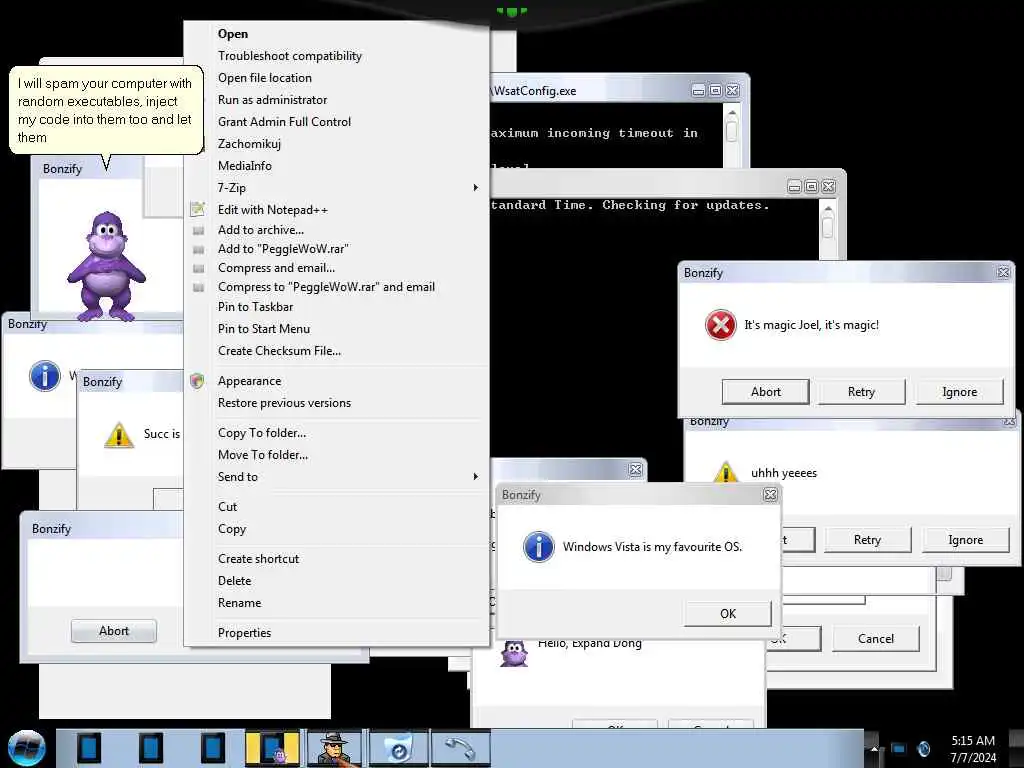Select Run as administrator
This screenshot has height=768, width=1024.
pos(337,100)
